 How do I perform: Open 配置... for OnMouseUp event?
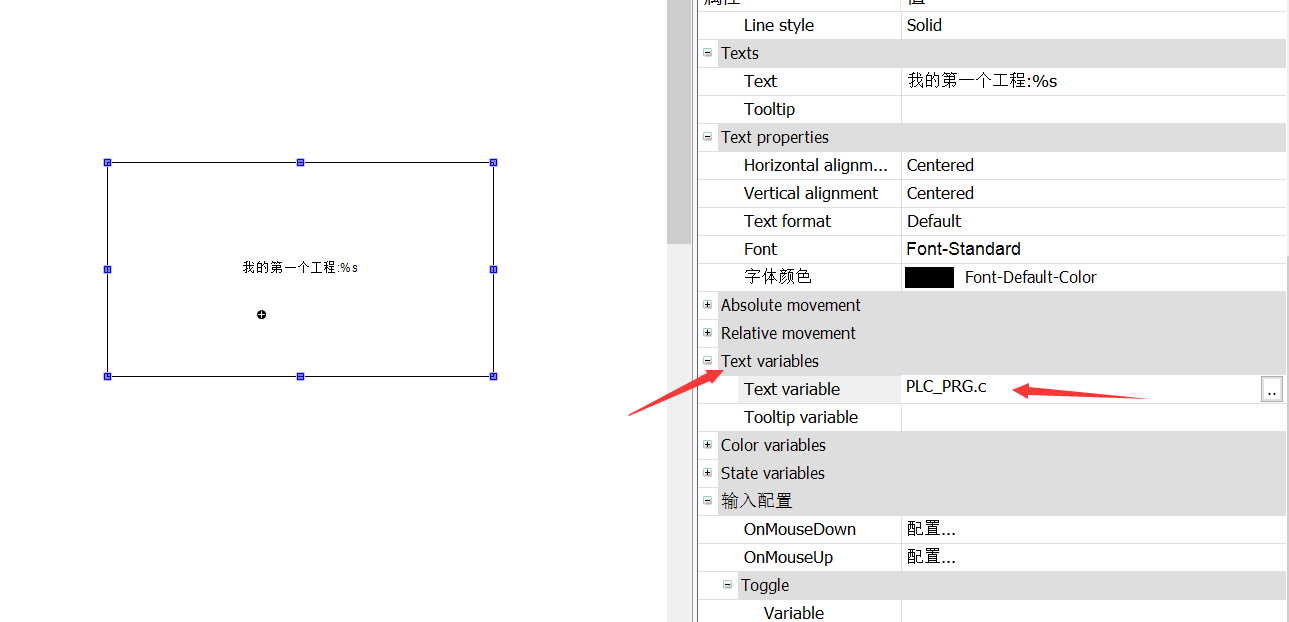(x=930, y=557)
